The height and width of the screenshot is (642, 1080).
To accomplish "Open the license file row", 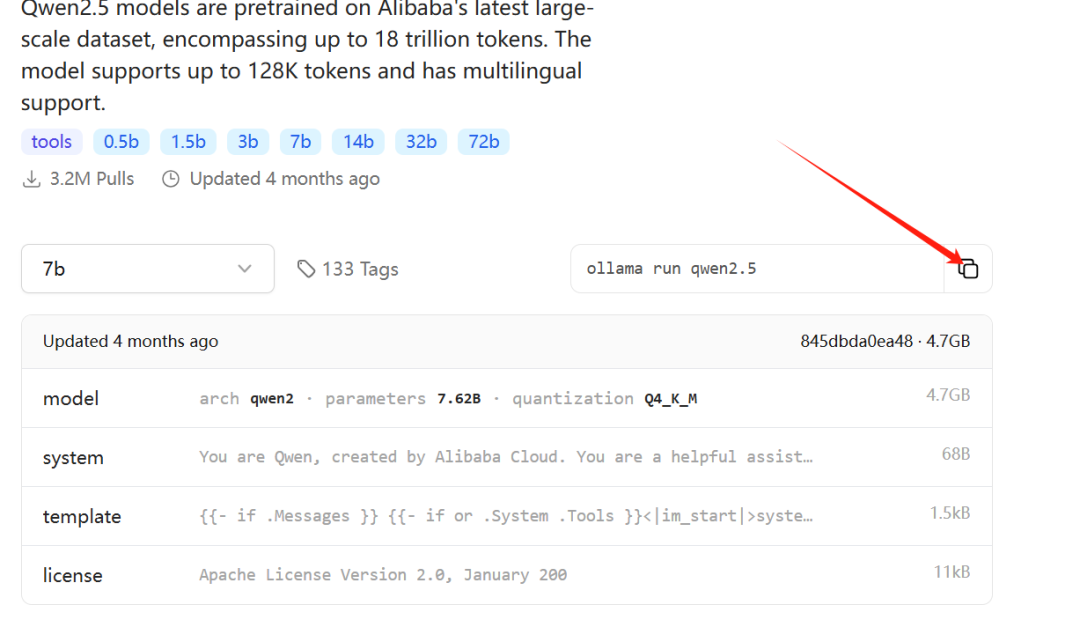I will (x=507, y=575).
